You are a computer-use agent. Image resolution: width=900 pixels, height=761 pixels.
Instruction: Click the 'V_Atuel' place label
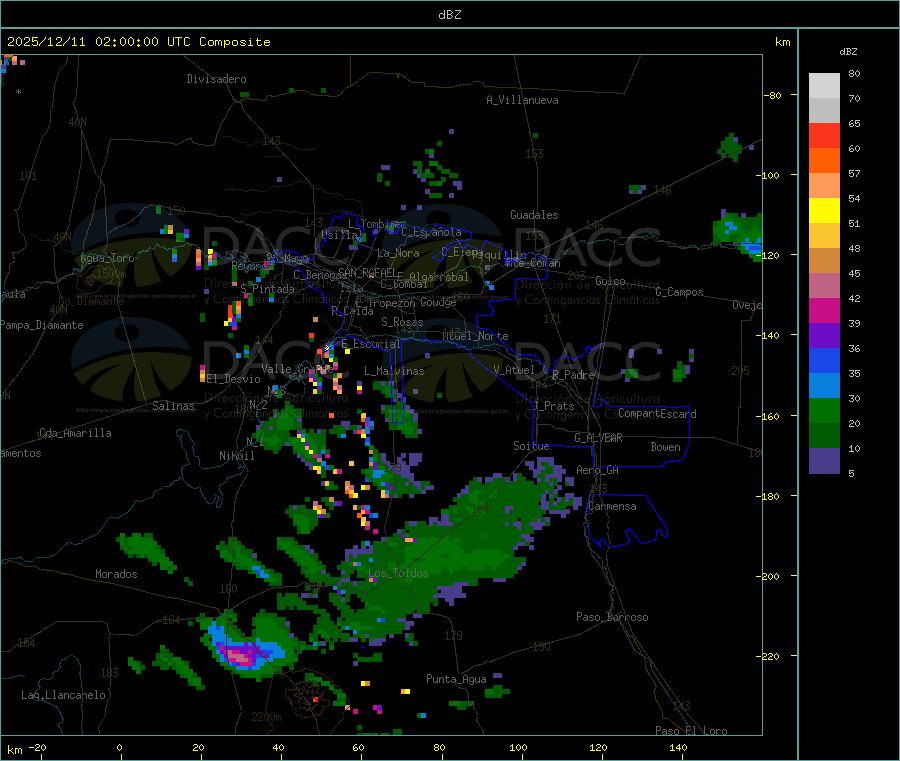tap(514, 370)
